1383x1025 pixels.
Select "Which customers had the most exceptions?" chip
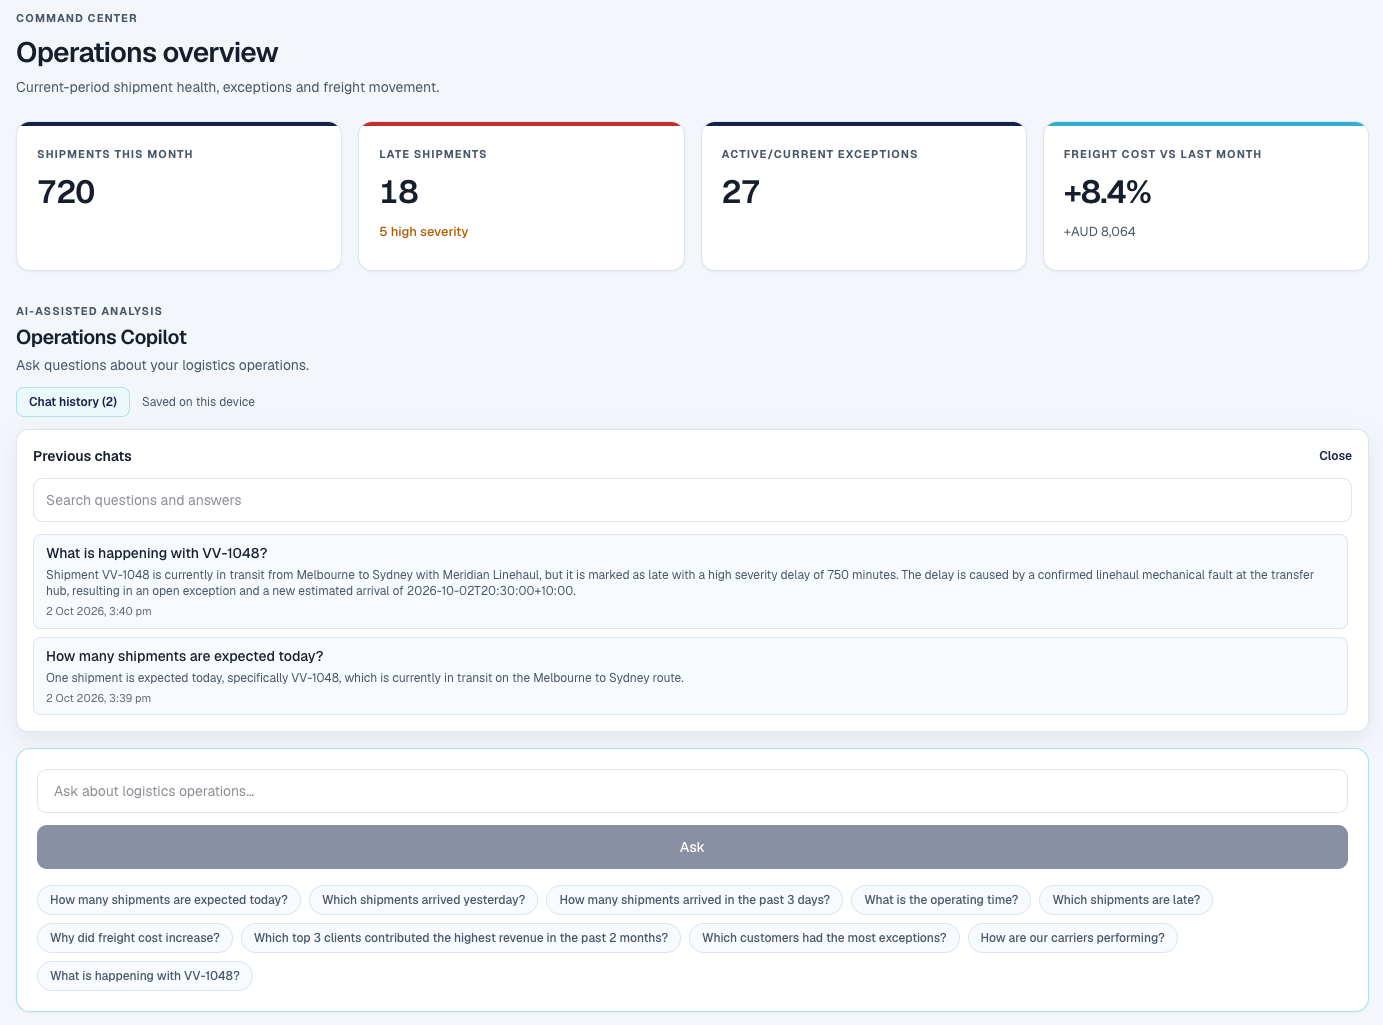pos(824,938)
